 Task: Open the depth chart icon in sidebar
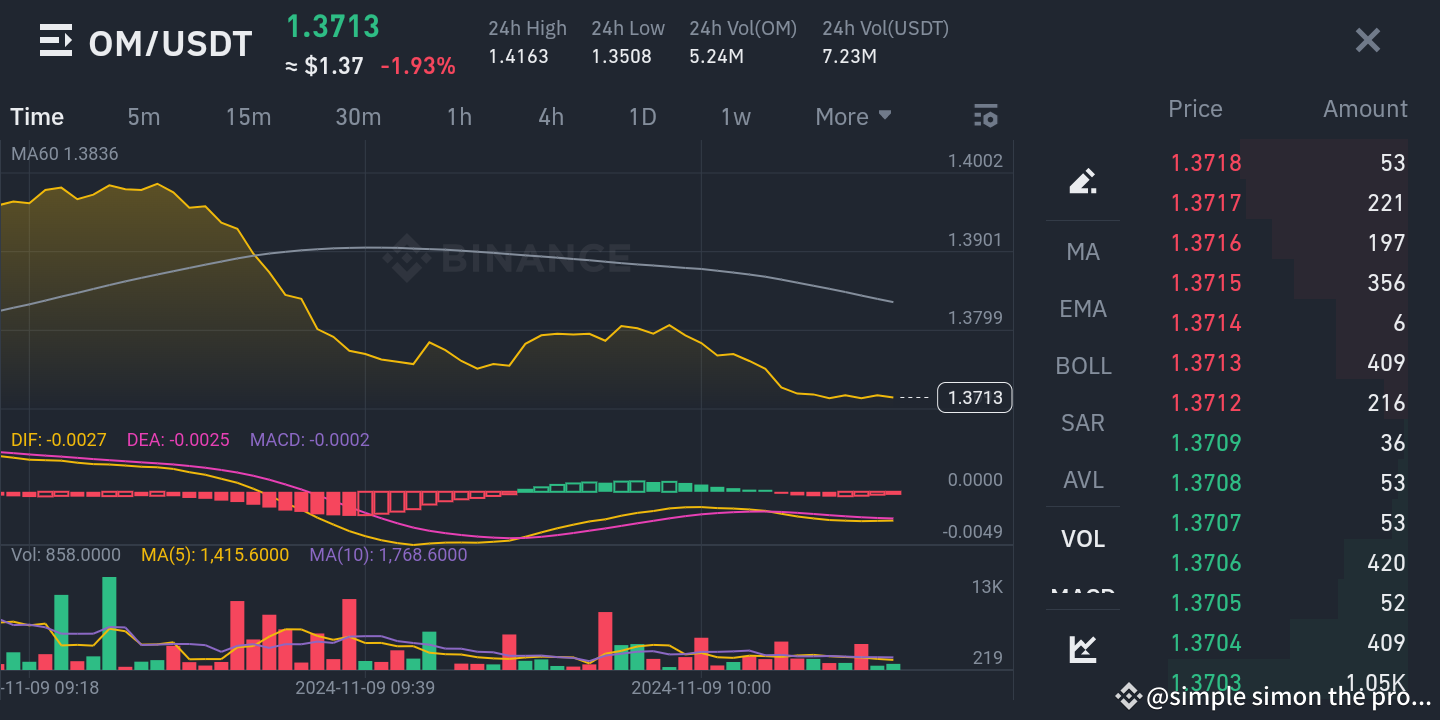pos(1083,648)
